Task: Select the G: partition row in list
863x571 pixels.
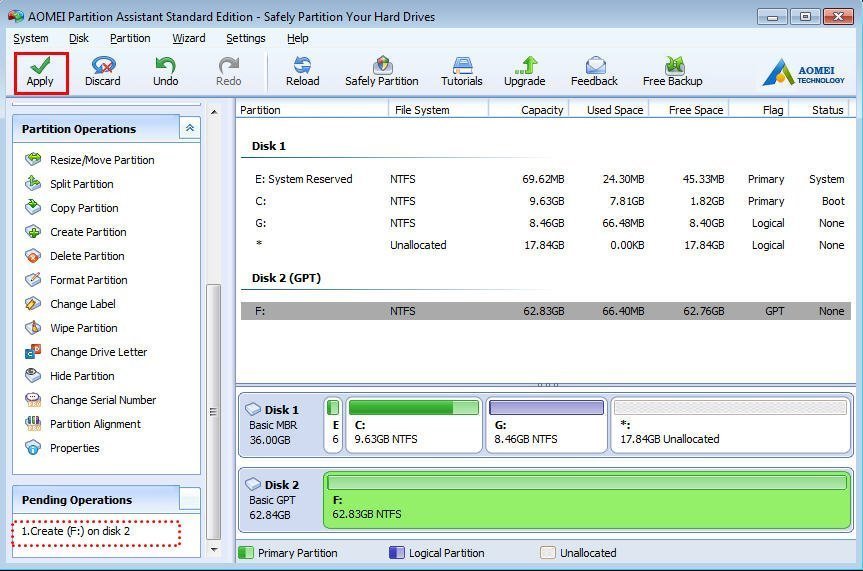Action: tap(545, 223)
